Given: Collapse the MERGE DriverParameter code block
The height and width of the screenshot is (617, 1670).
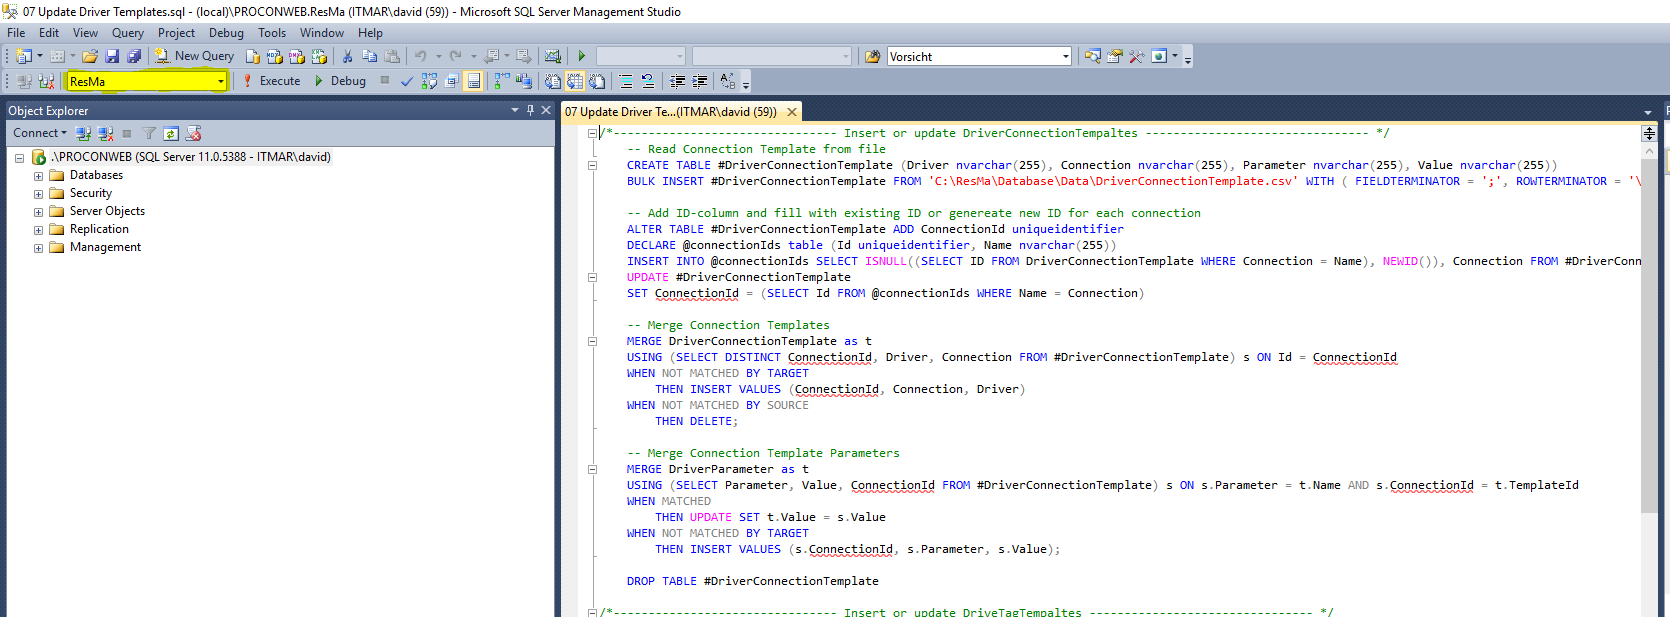Looking at the screenshot, I should point(592,469).
